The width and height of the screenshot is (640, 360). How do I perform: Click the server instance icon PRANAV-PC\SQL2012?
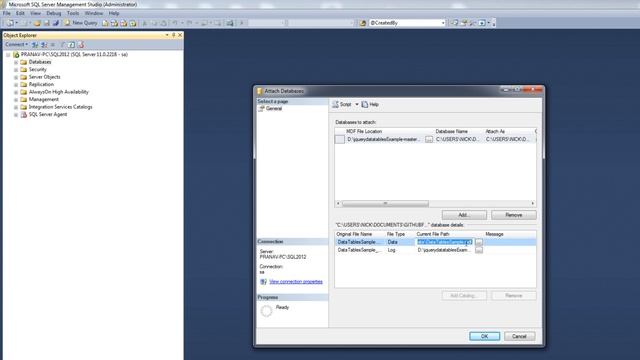pyautogui.click(x=16, y=54)
